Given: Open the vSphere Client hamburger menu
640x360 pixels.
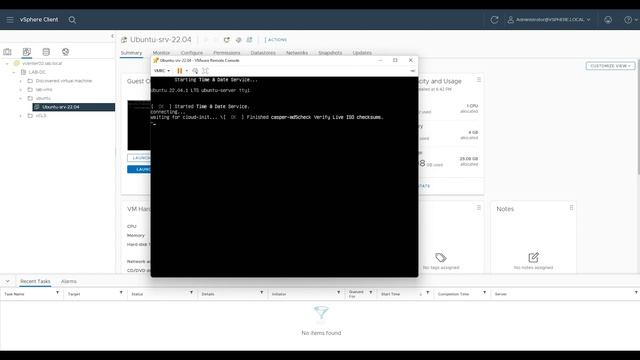Looking at the screenshot, I should click(10, 20).
